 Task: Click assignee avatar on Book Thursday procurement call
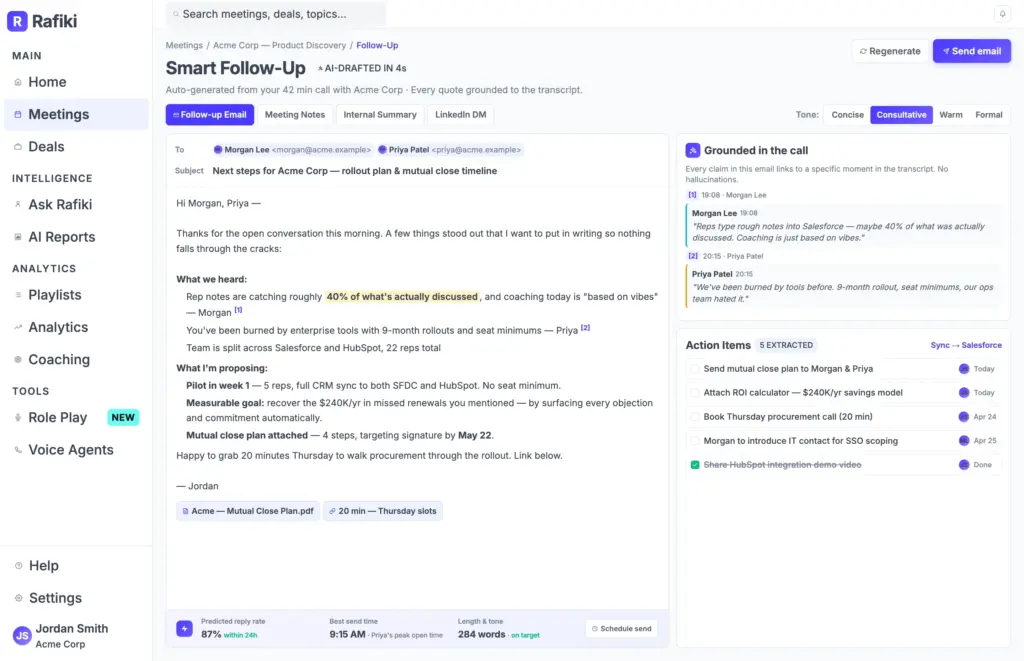click(963, 417)
